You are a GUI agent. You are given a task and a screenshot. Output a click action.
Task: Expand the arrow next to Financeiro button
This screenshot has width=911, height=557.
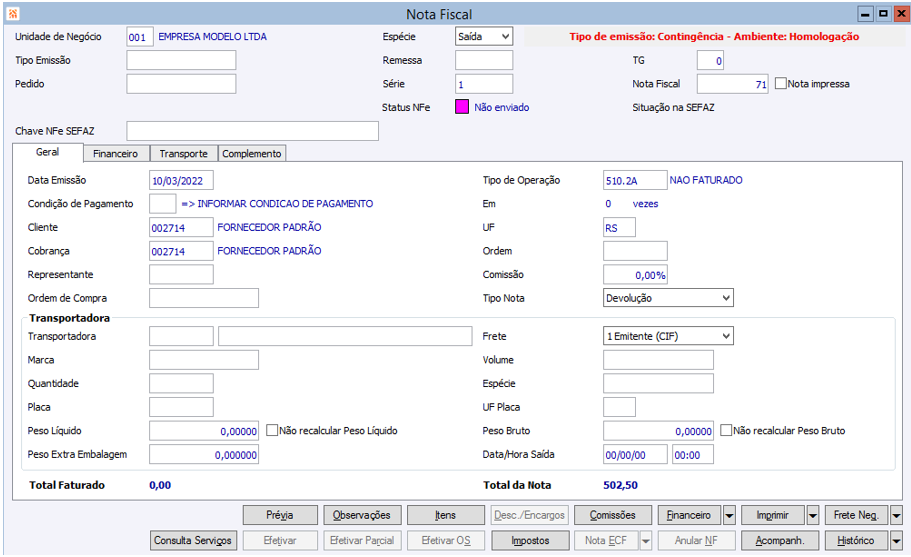click(729, 515)
